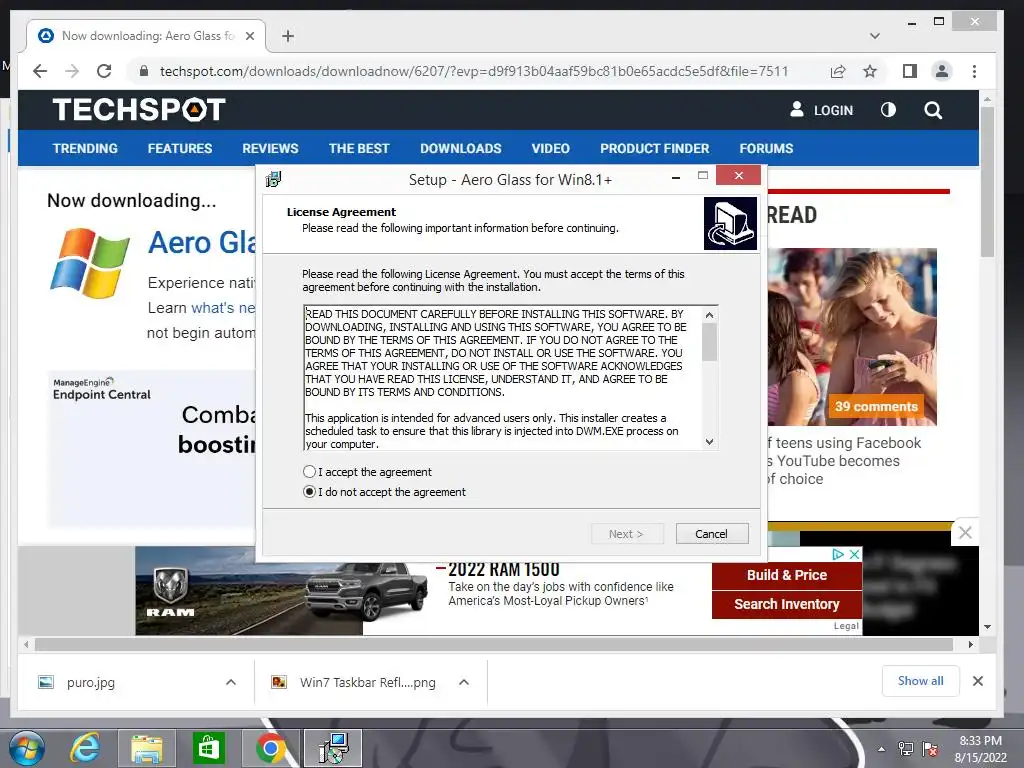Click the setup installer icon in dialog title bar
The width and height of the screenshot is (1024, 768).
click(x=273, y=179)
